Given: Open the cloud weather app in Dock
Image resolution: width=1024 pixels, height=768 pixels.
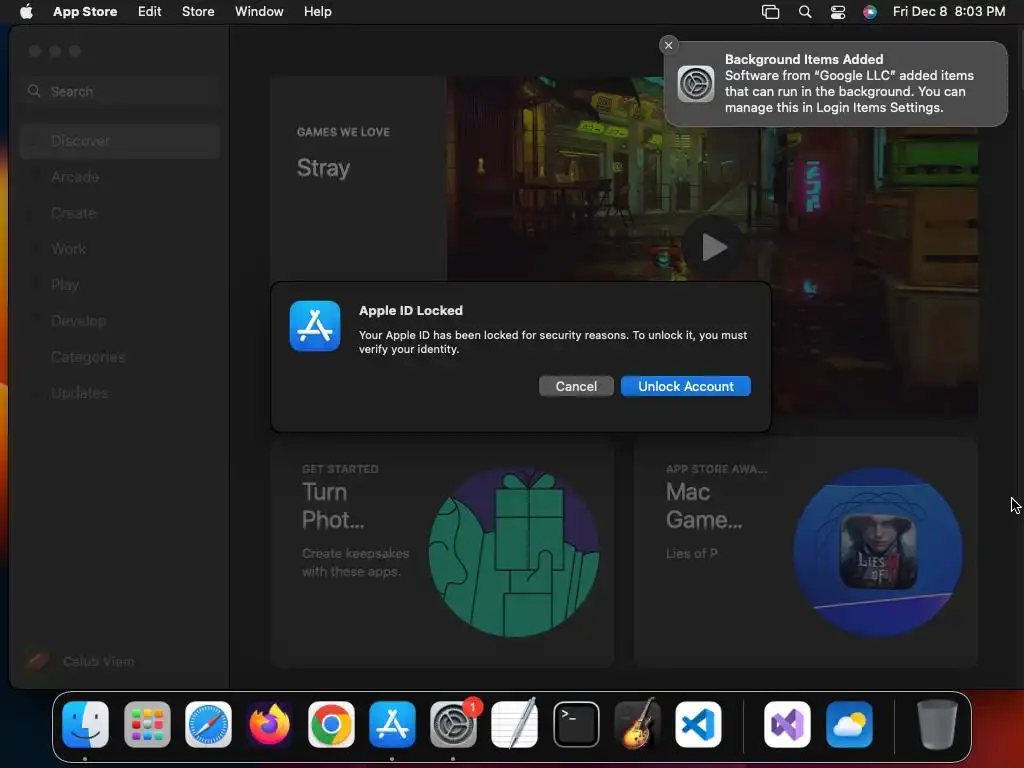Looking at the screenshot, I should coord(849,724).
